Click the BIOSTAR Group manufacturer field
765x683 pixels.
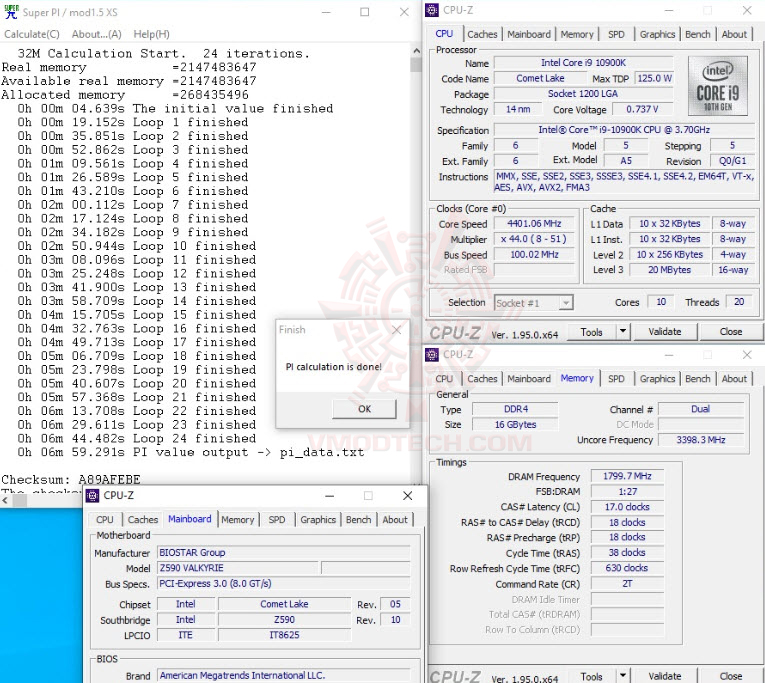(x=283, y=553)
